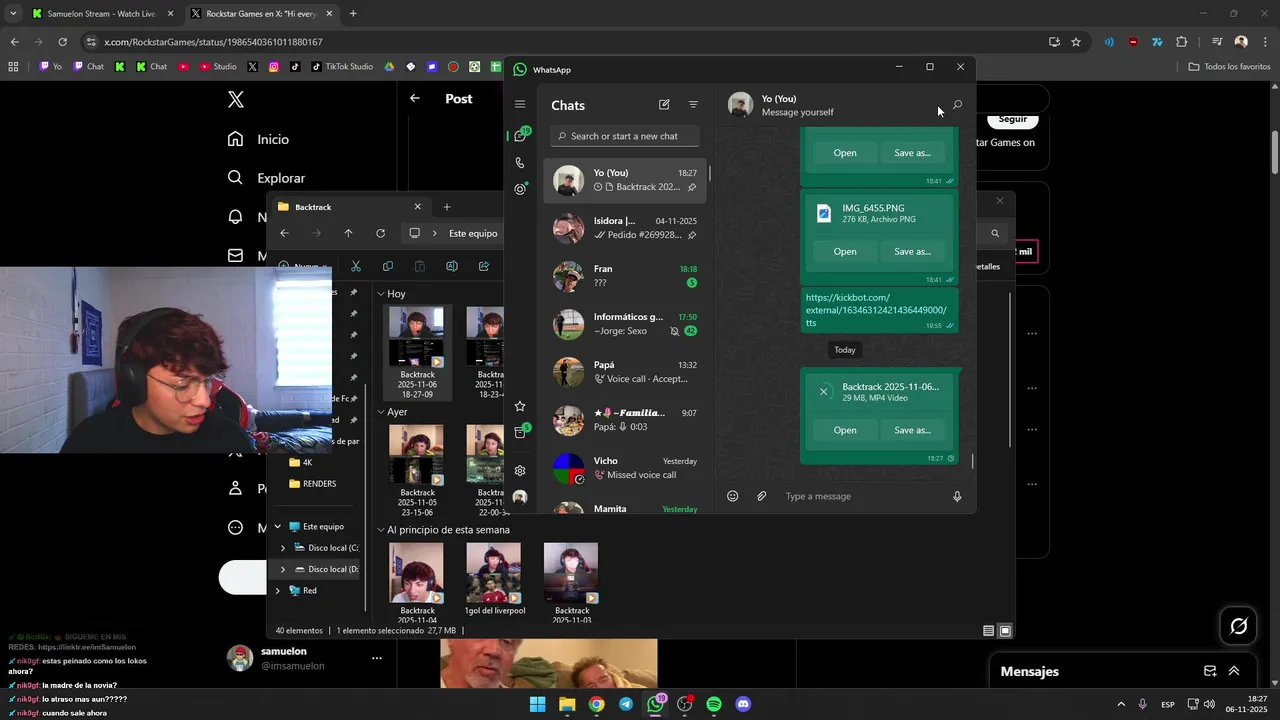This screenshot has width=1280, height=720.
Task: Go up one folder level in File Explorer
Action: click(x=348, y=233)
